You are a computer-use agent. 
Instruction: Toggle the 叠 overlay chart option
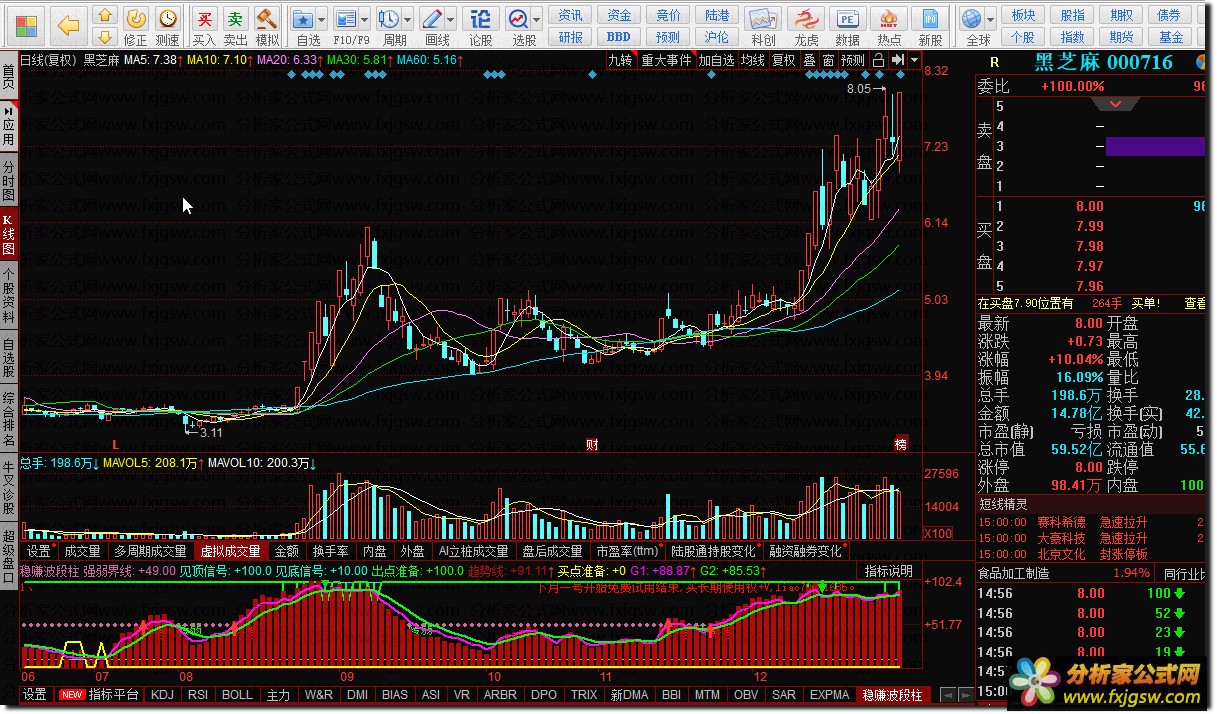click(809, 60)
